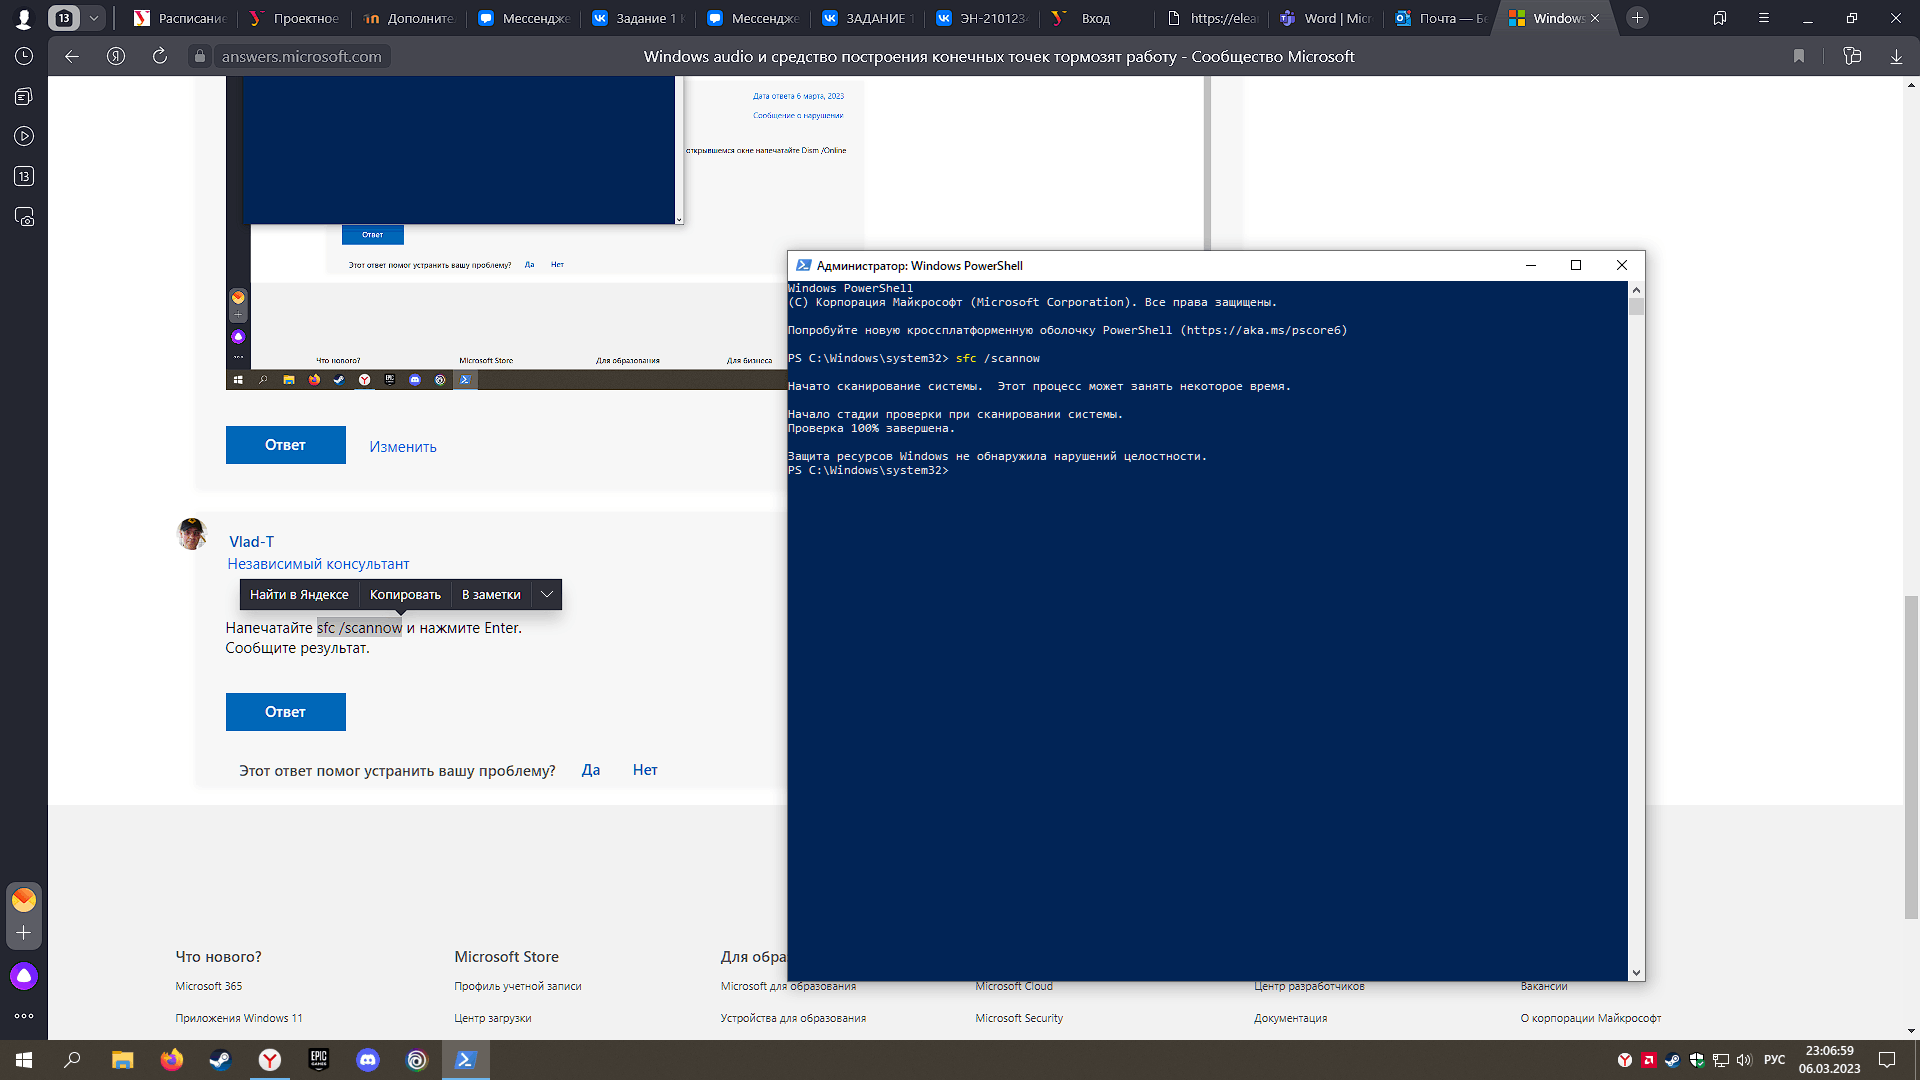This screenshot has height=1080, width=1920.
Task: Open browser history in sidebar
Action: [x=24, y=57]
